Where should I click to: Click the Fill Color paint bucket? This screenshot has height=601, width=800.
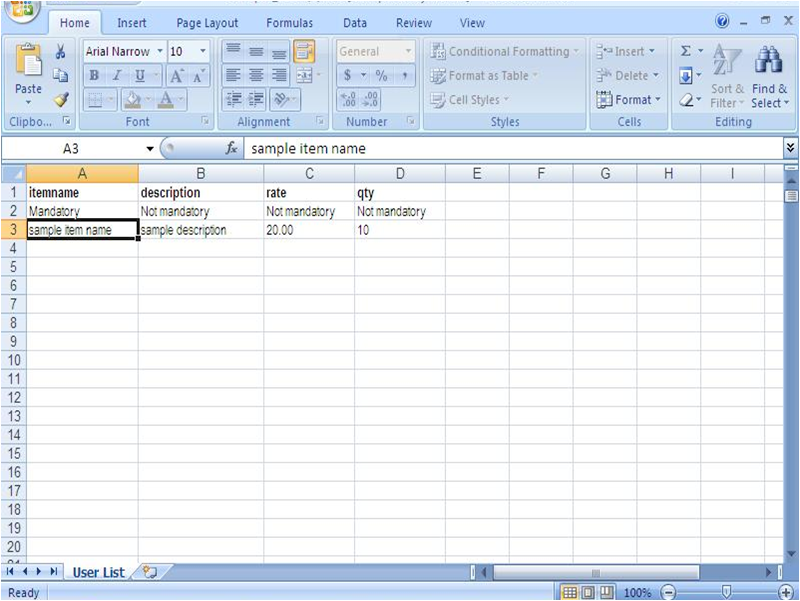pos(133,99)
